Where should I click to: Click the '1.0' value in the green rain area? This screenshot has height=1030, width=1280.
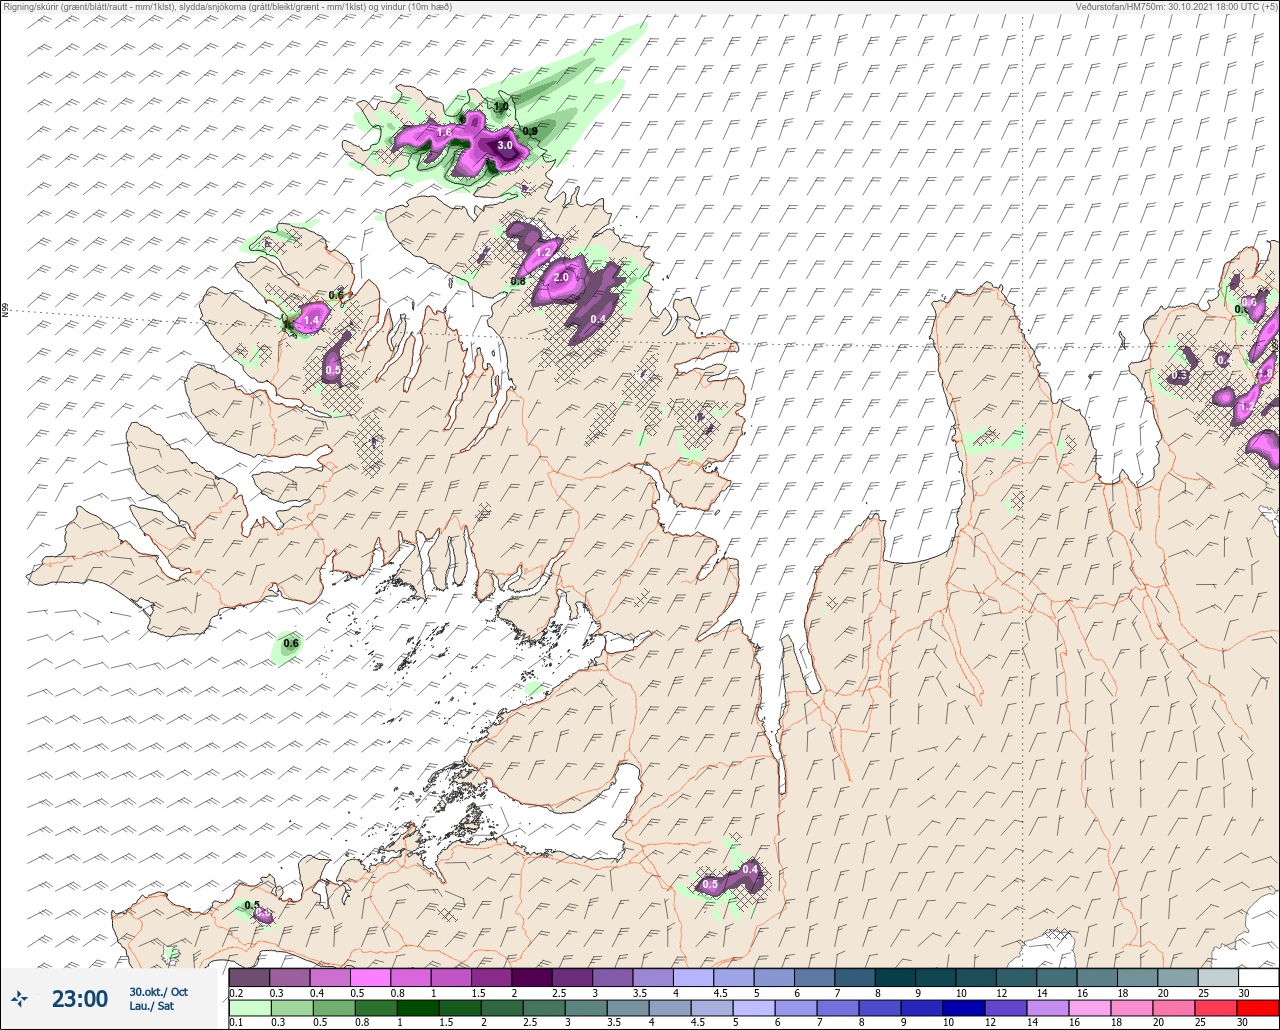point(502,107)
